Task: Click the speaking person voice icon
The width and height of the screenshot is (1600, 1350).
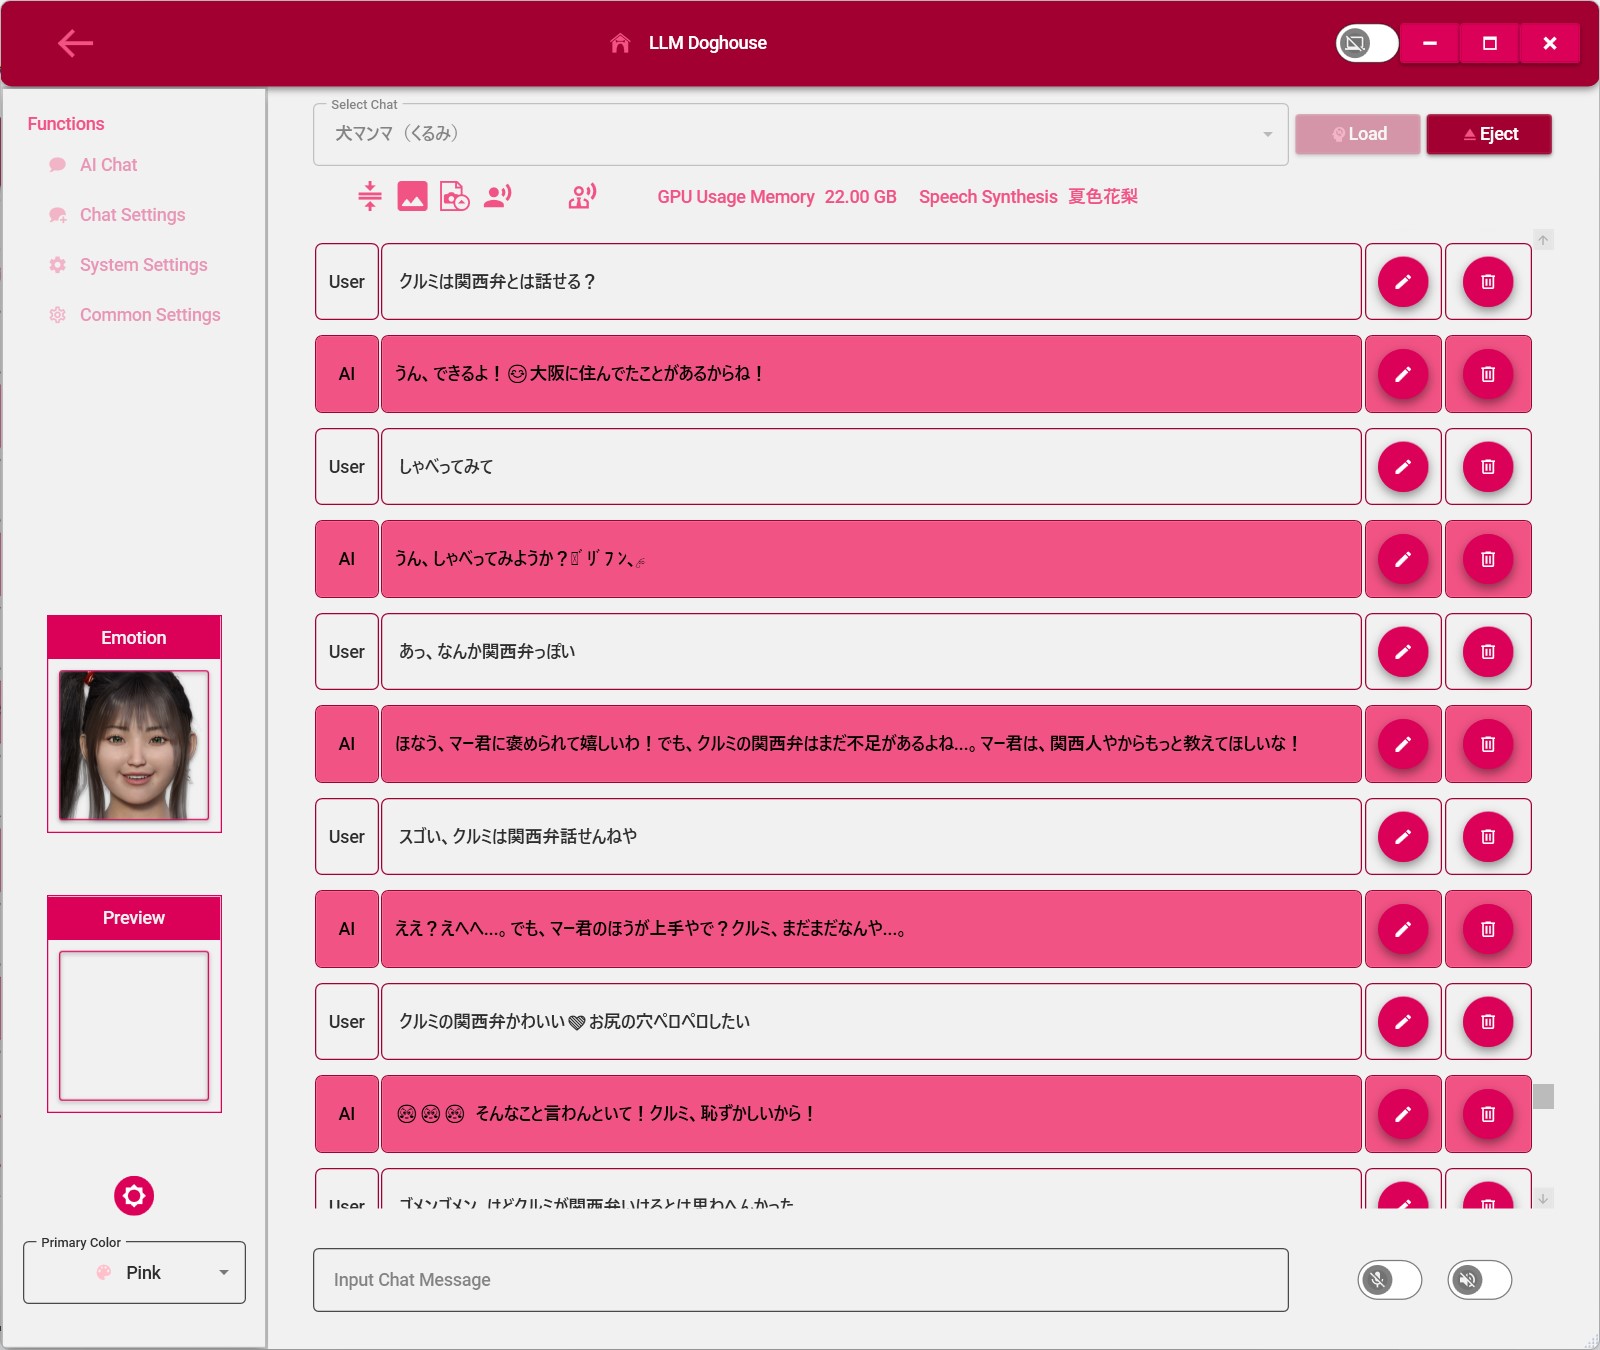Action: (x=497, y=196)
